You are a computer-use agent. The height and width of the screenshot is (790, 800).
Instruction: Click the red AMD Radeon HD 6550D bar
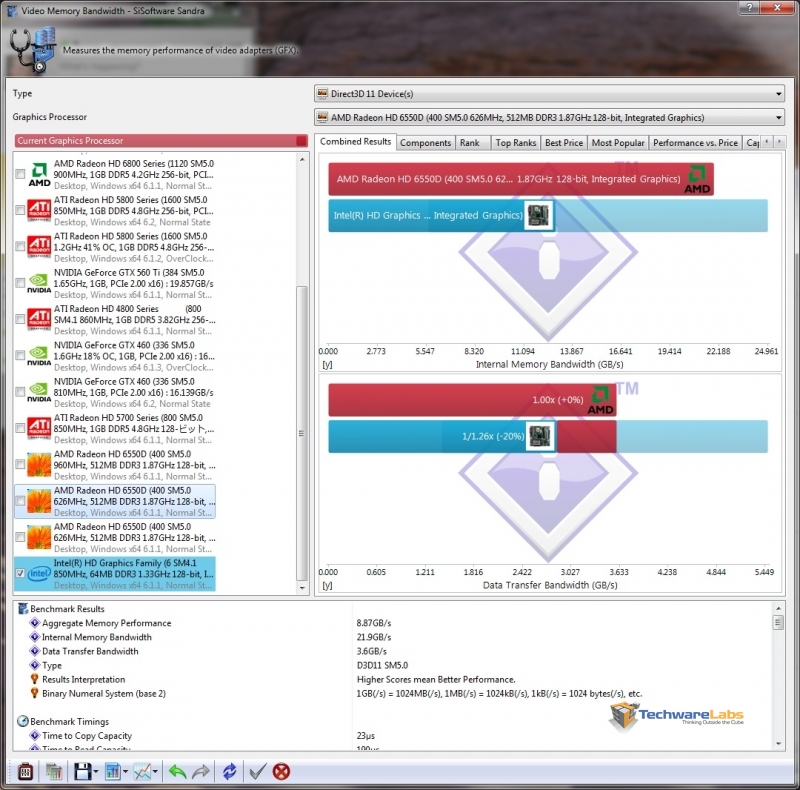(x=520, y=180)
